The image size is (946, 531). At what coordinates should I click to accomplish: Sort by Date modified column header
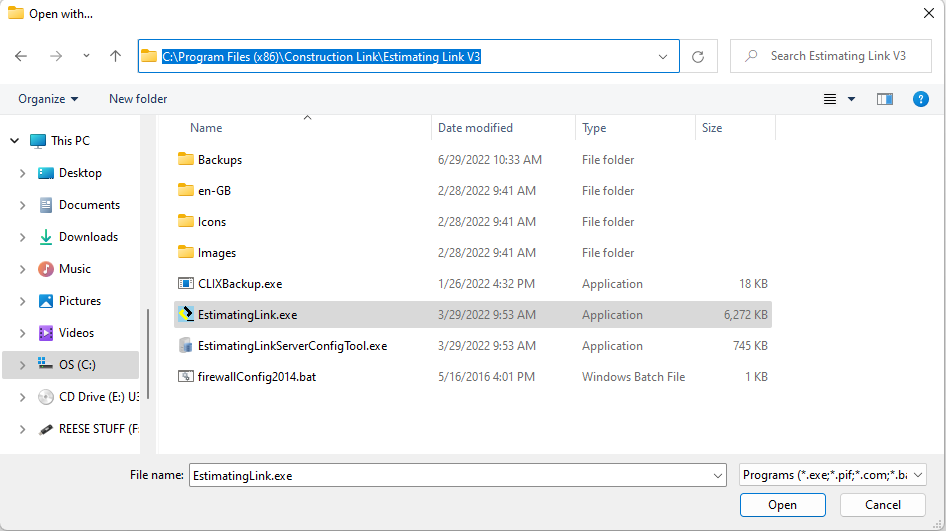(x=475, y=128)
